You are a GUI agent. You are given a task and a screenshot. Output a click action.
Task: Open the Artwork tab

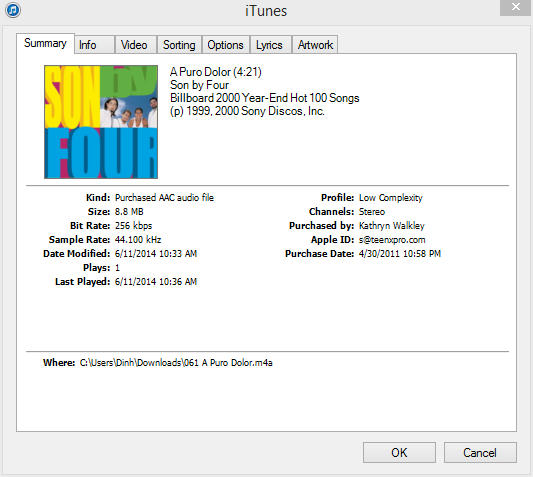(315, 45)
